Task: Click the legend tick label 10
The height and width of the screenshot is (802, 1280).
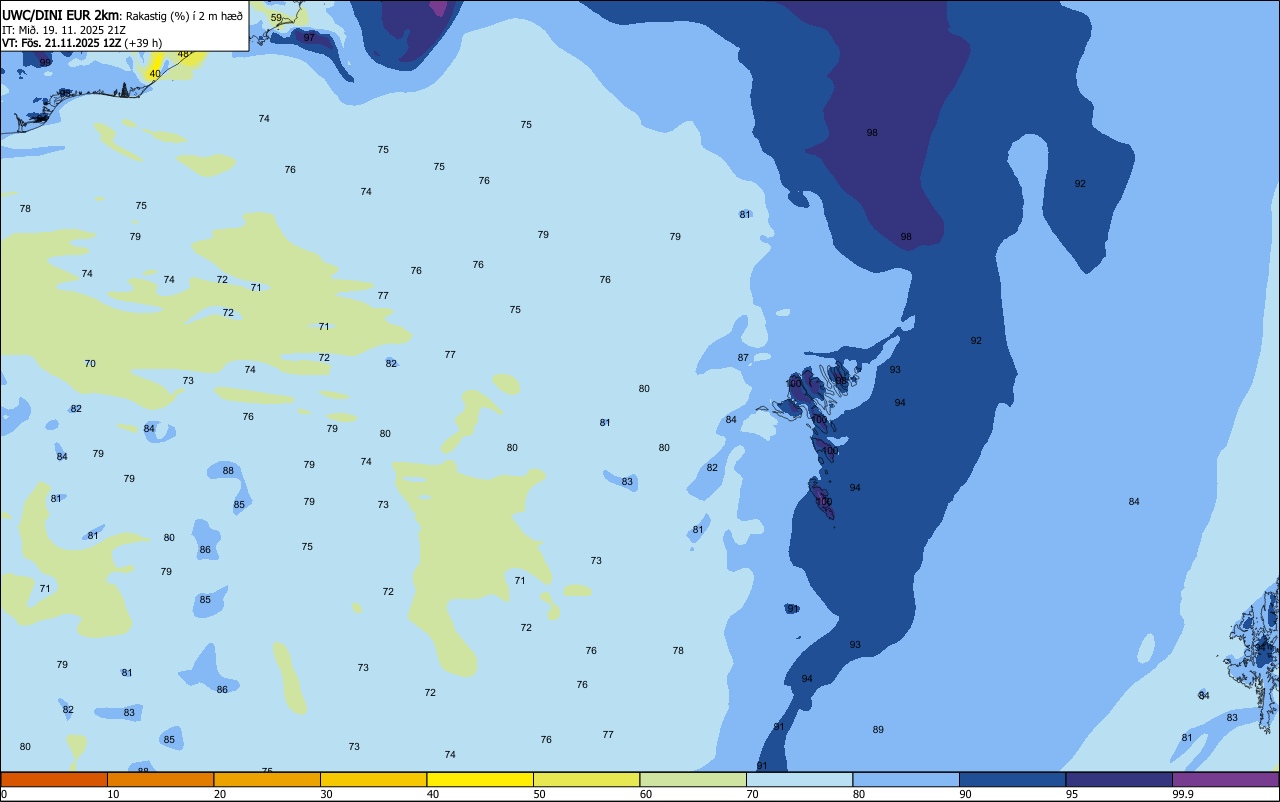Action: [x=114, y=794]
